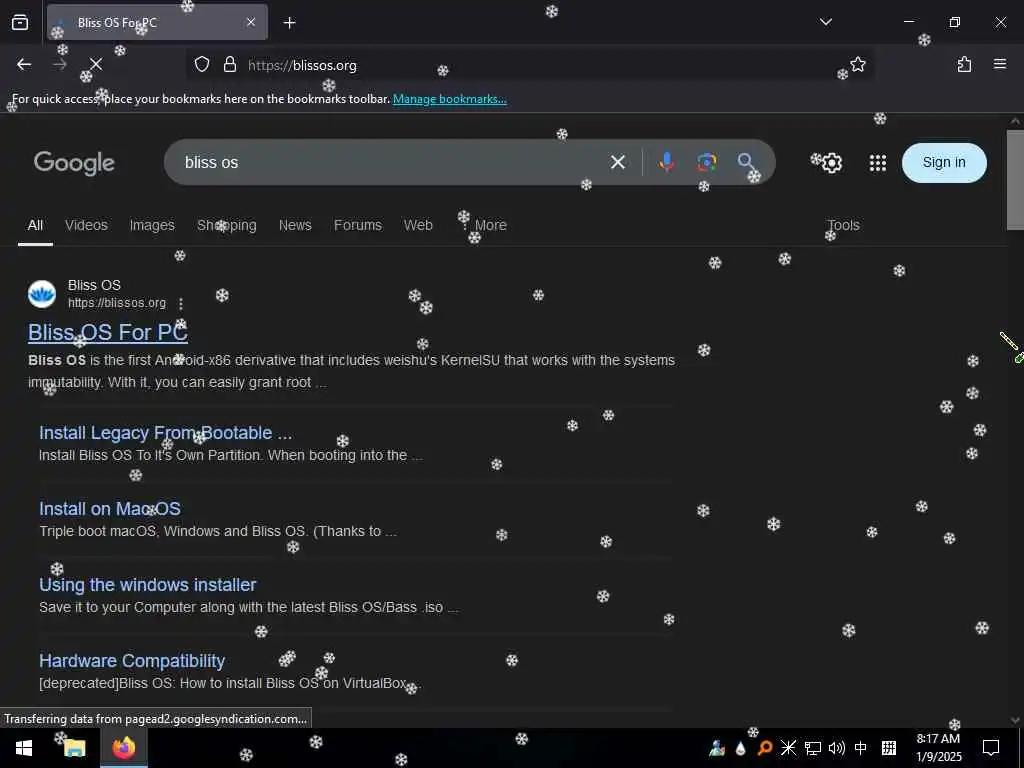Open search Tools options
The height and width of the screenshot is (768, 1024).
844,225
